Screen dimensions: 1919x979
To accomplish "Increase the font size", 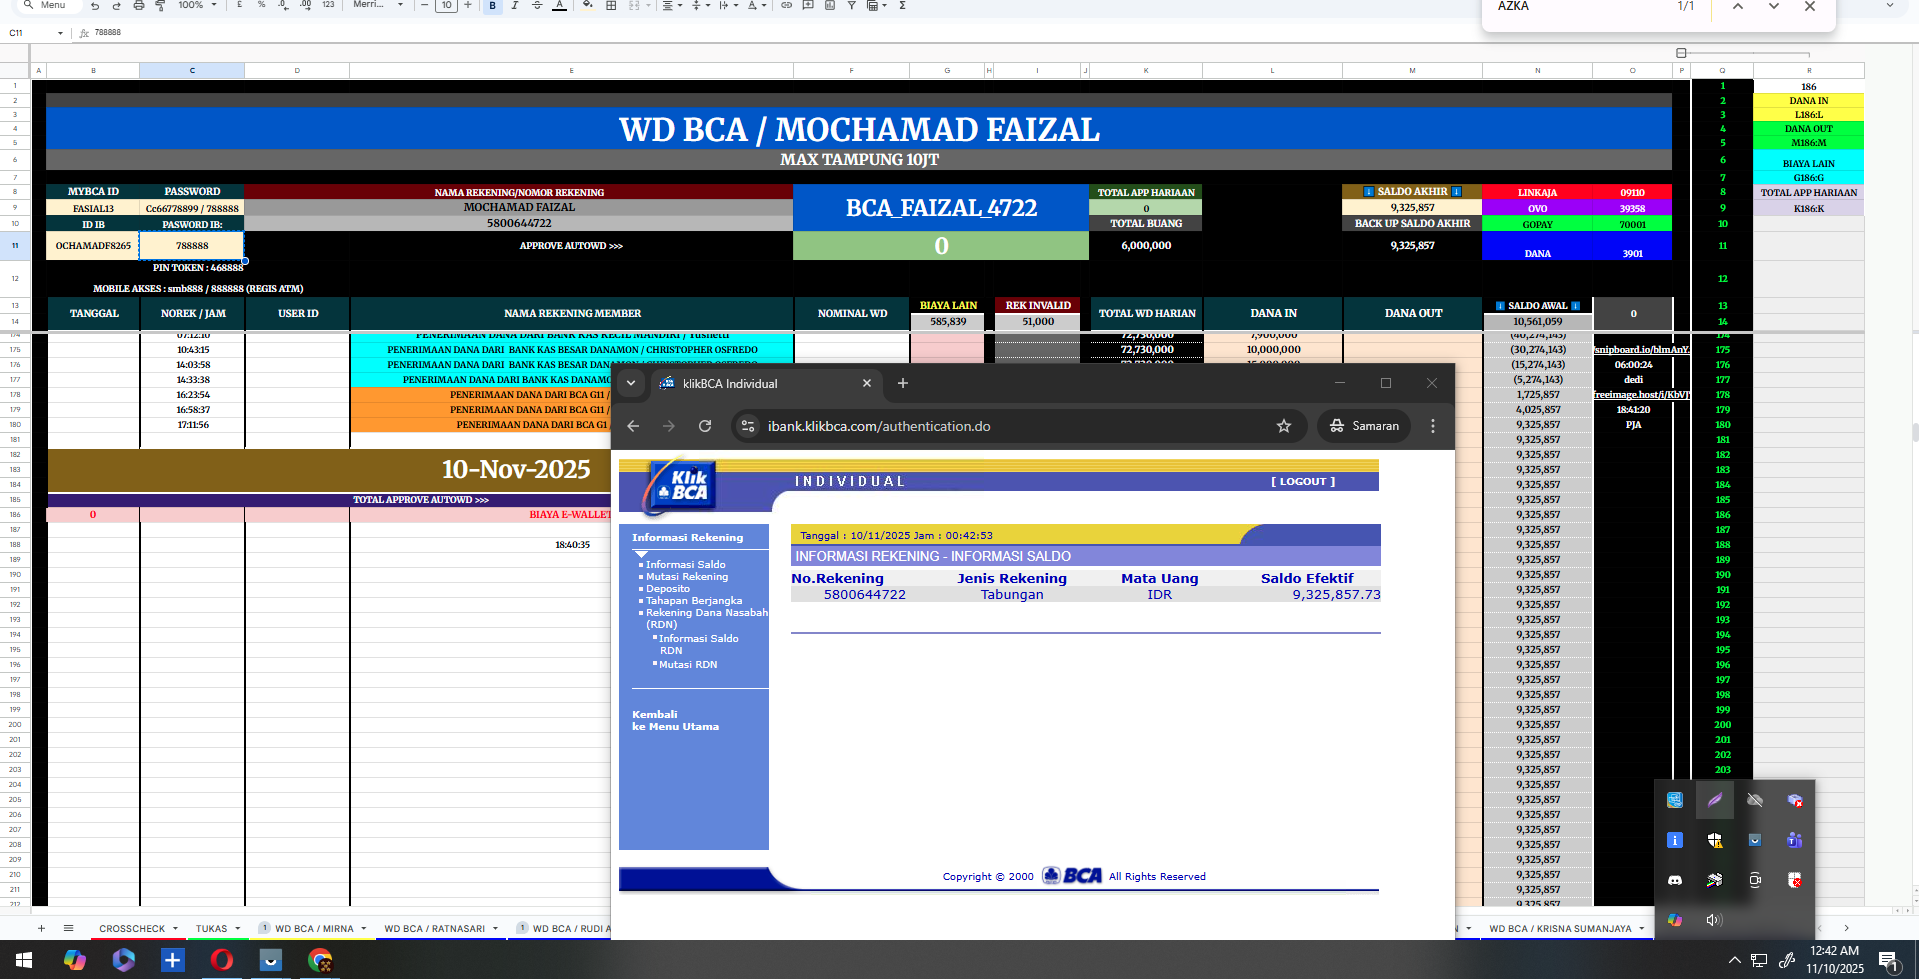I will [x=468, y=6].
